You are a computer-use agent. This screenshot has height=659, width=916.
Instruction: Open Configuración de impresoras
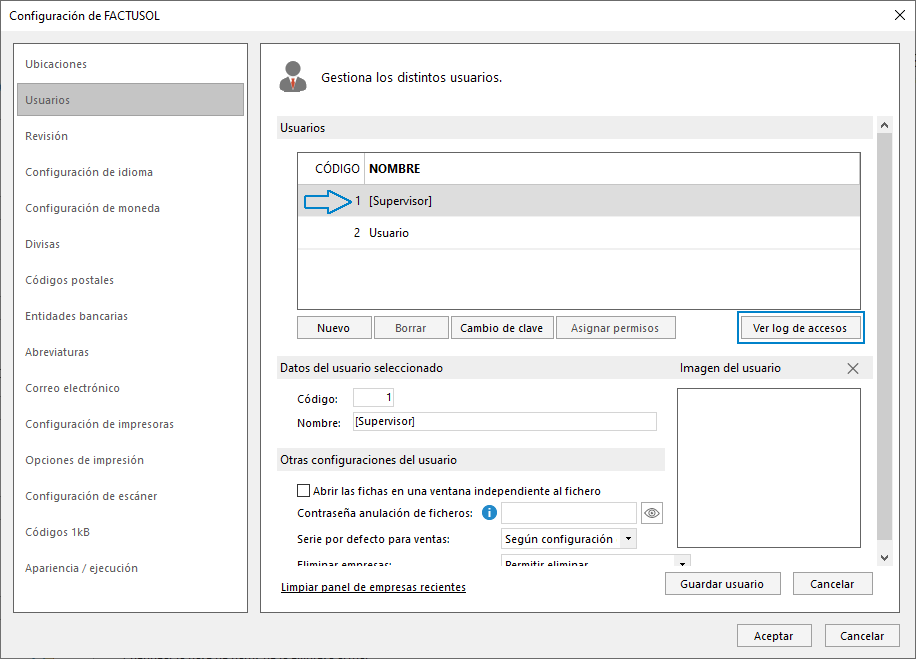click(130, 424)
